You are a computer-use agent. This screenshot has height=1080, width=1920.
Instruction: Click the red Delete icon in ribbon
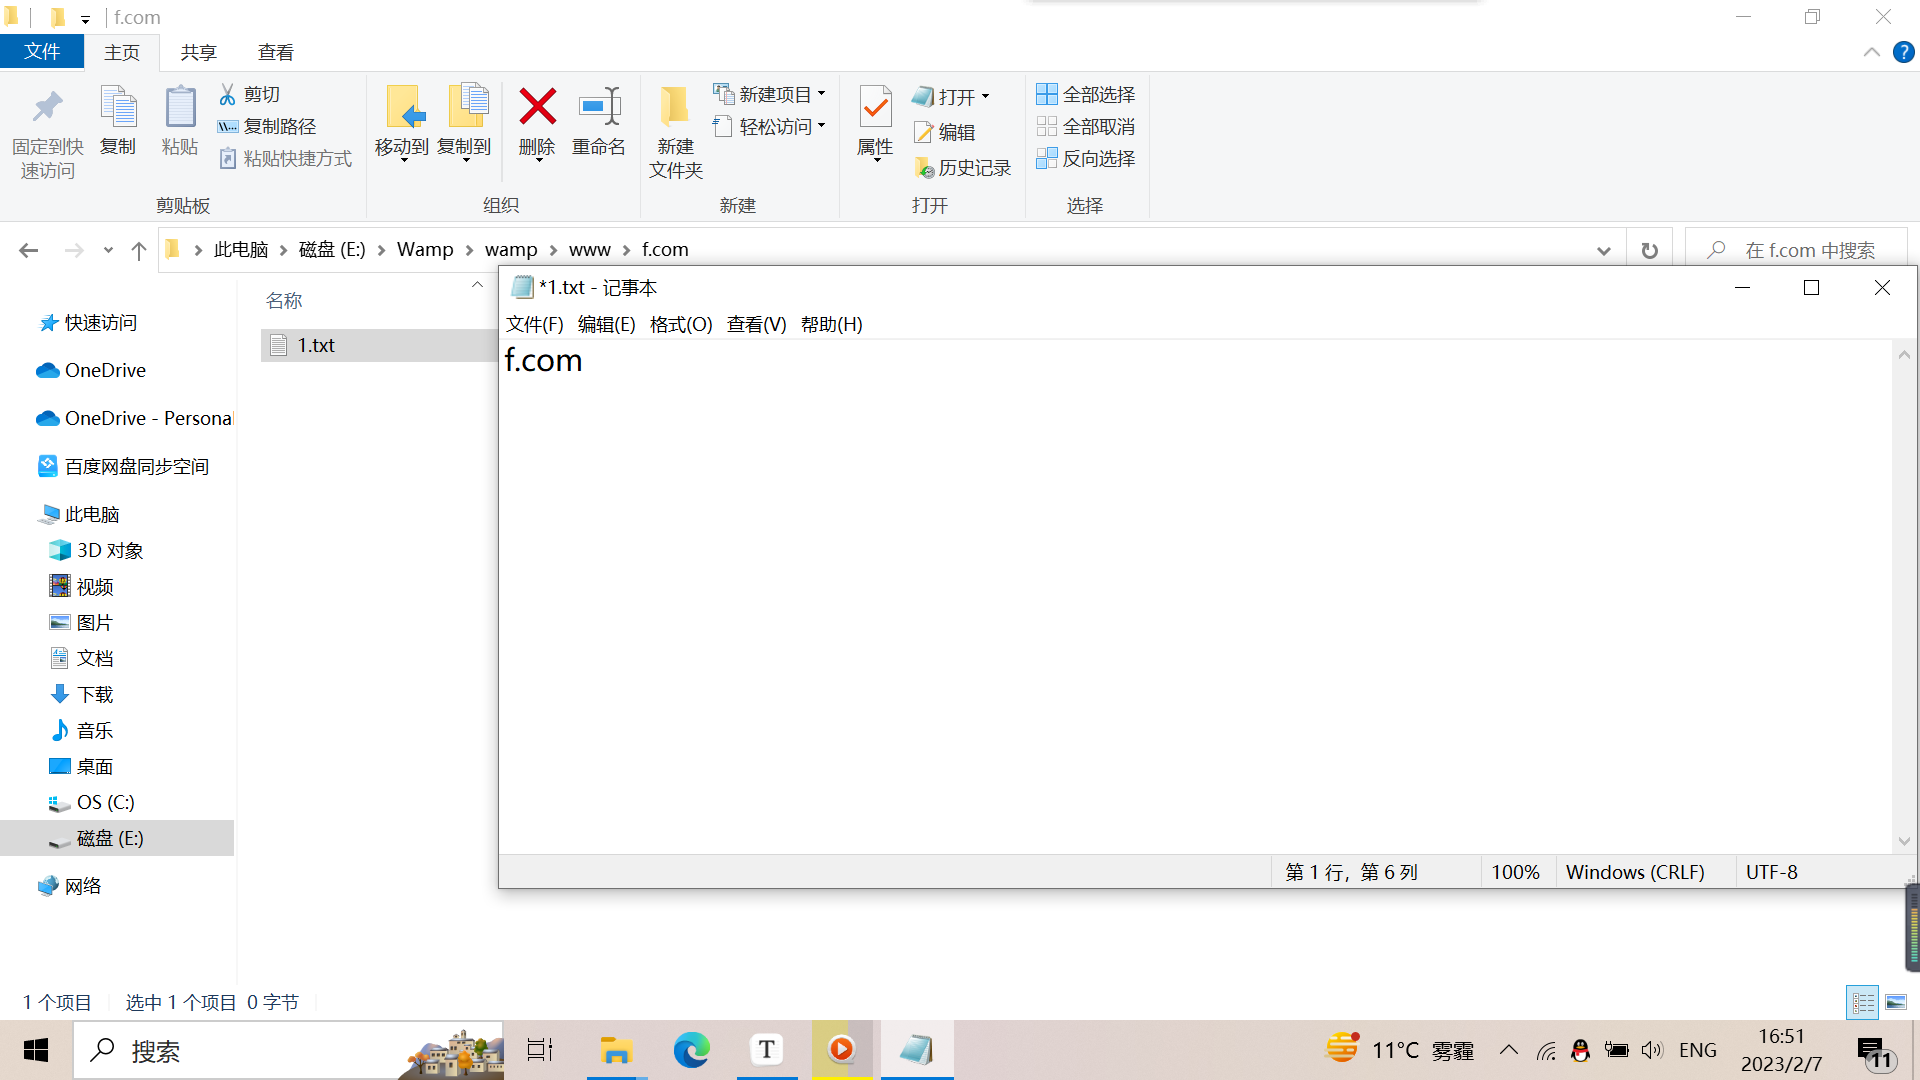click(x=537, y=108)
